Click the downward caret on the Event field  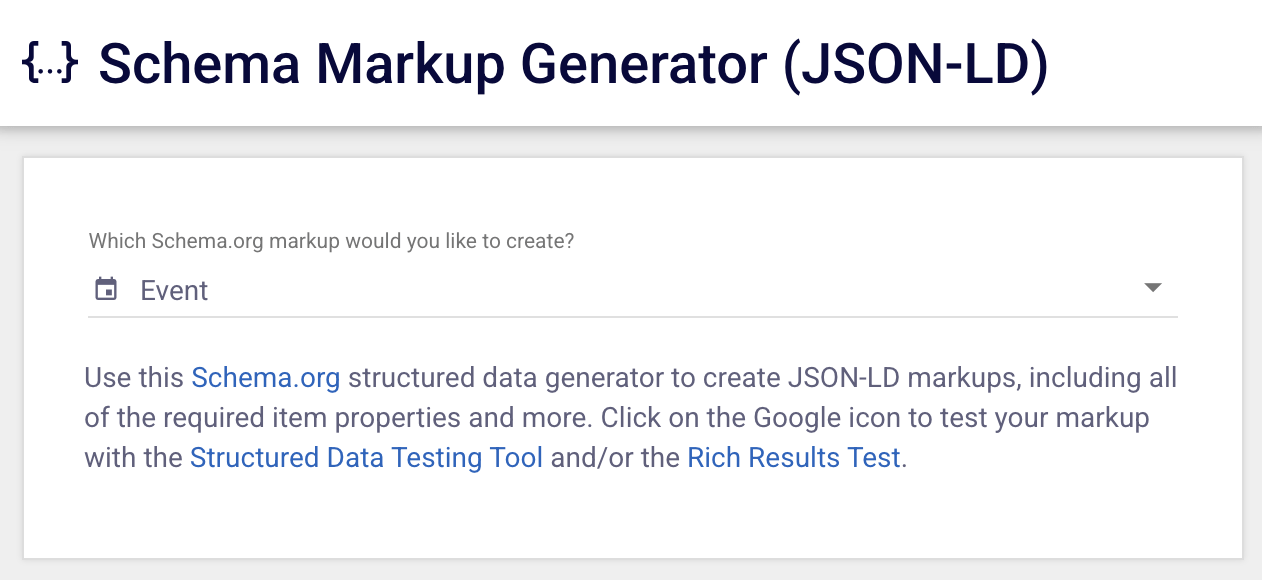pos(1152,287)
